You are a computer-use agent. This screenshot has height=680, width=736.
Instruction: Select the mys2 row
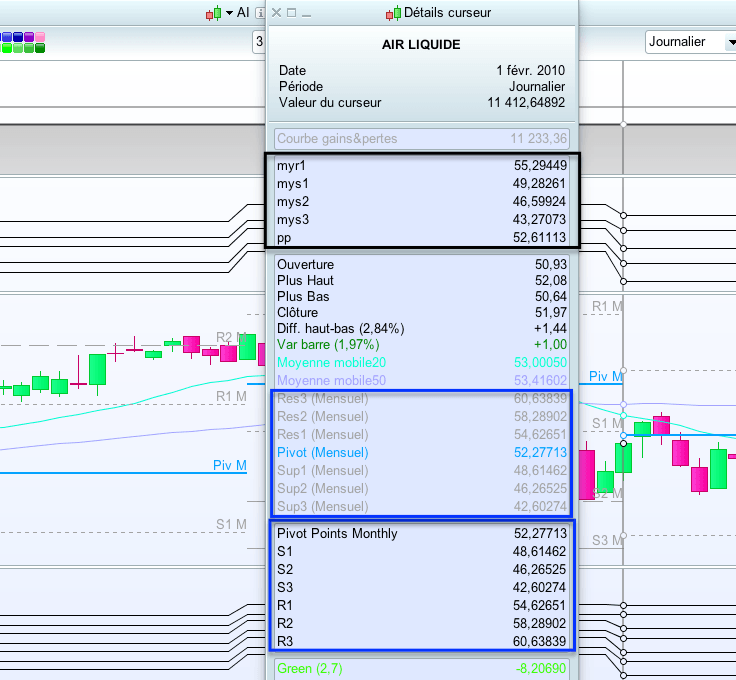(x=422, y=201)
